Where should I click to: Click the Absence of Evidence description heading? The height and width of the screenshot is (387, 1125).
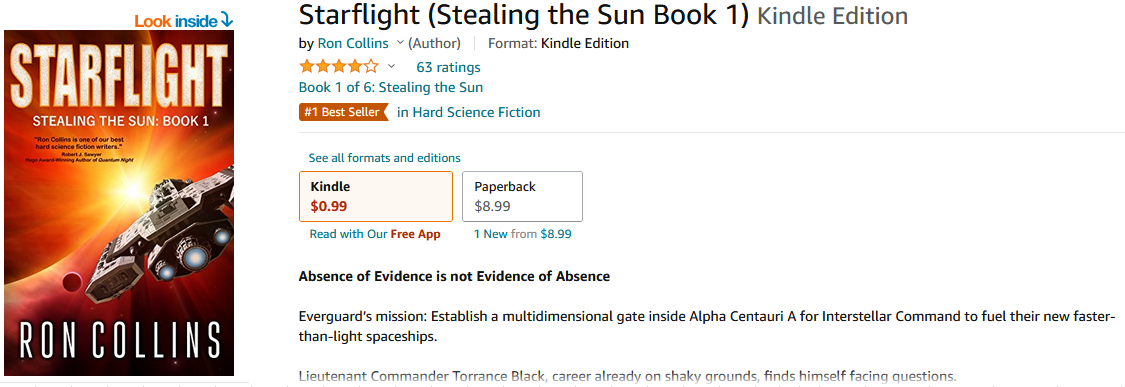[x=454, y=276]
